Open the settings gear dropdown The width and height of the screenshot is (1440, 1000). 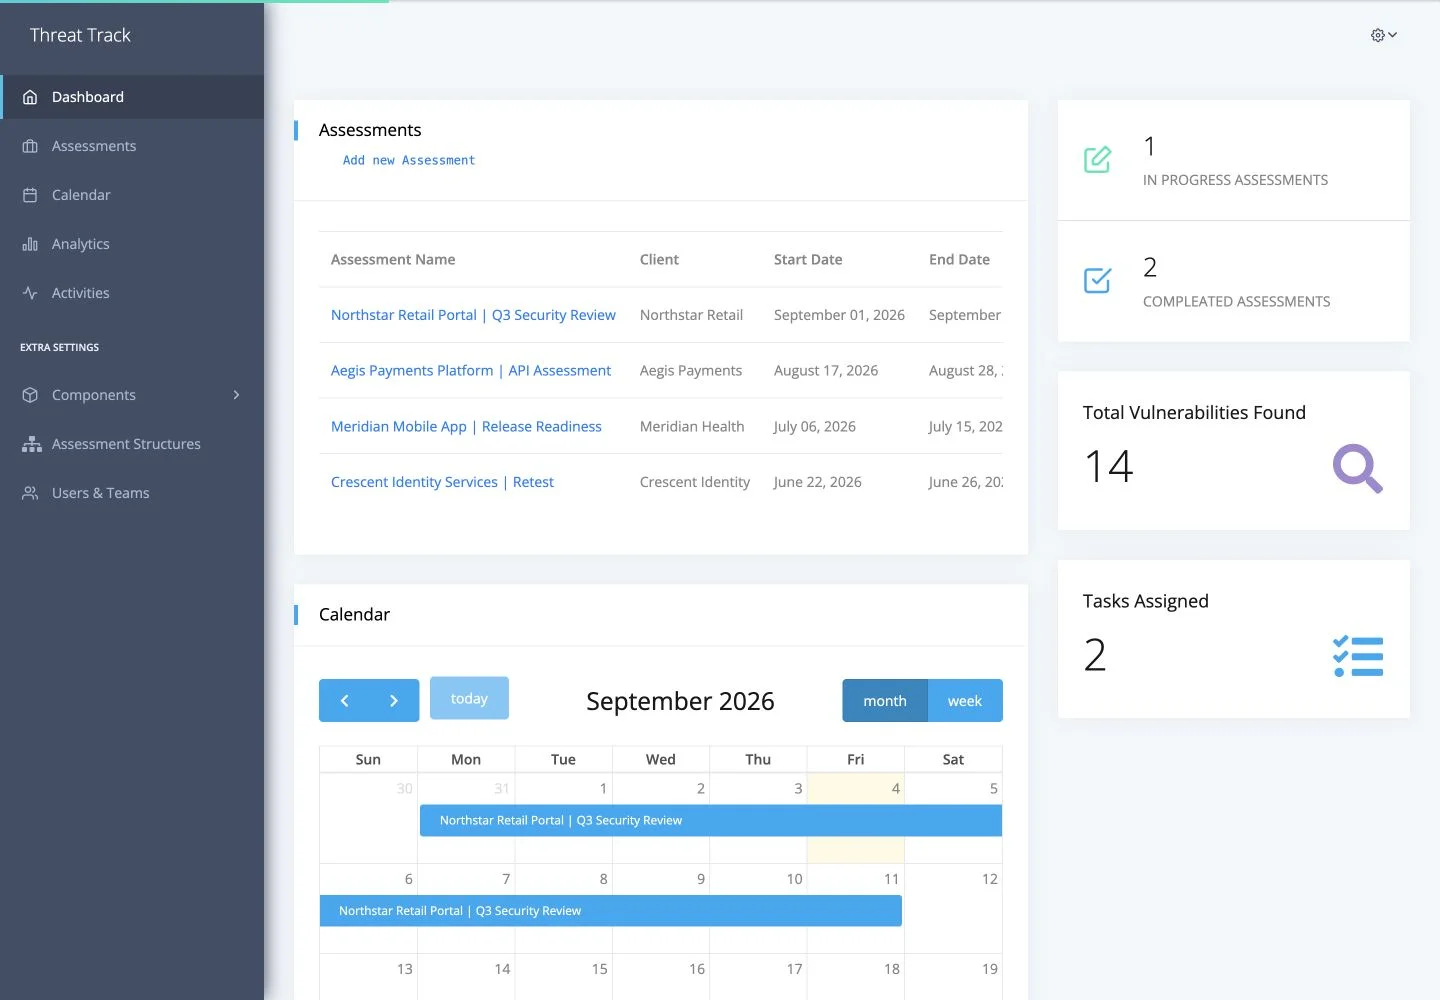(x=1384, y=35)
